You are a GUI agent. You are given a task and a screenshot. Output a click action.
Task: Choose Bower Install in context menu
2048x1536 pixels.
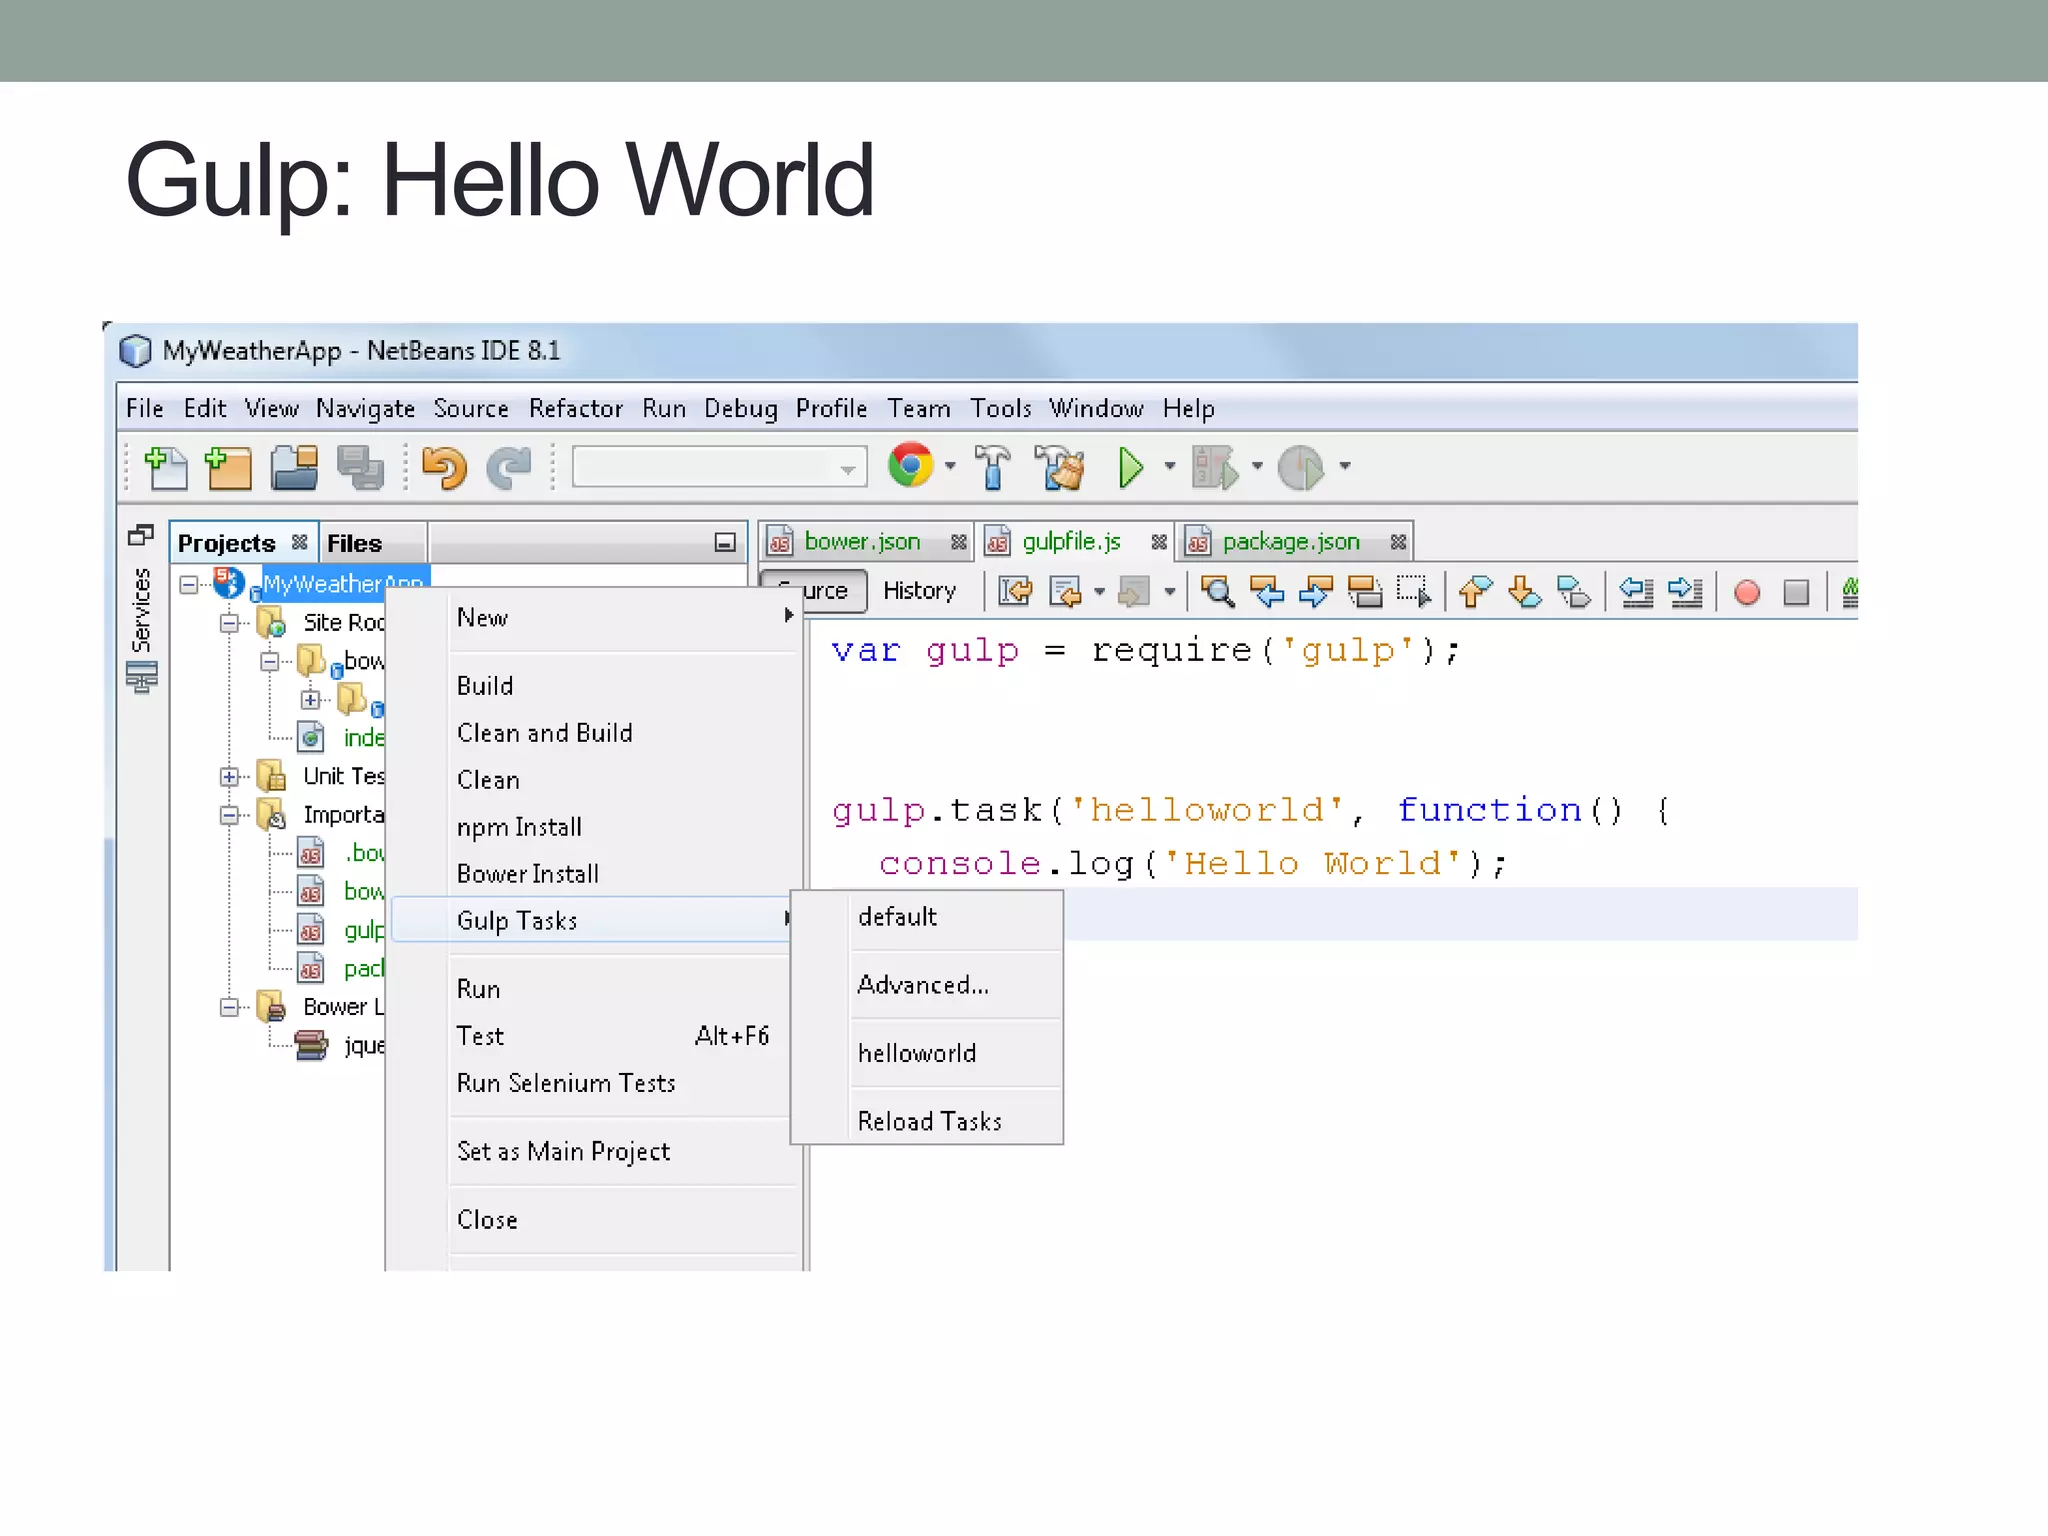pyautogui.click(x=527, y=874)
